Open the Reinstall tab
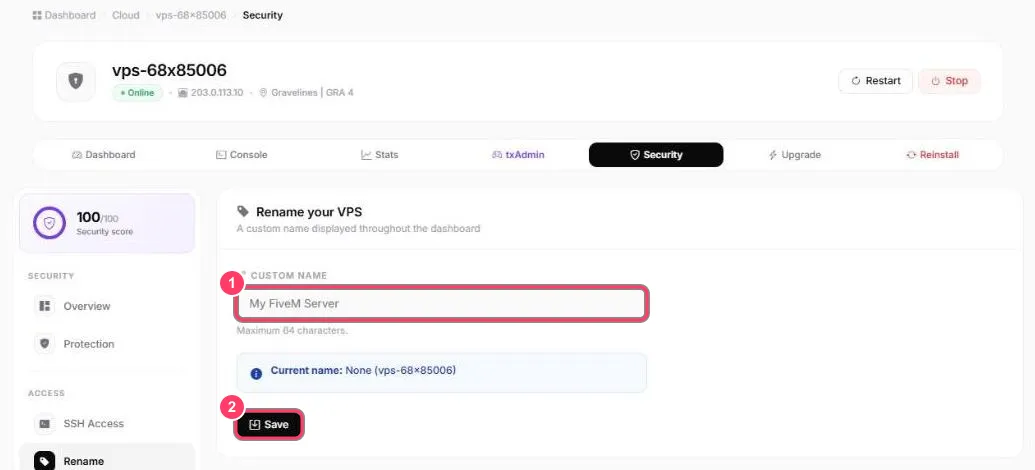Image resolution: width=1035 pixels, height=470 pixels. (x=932, y=155)
